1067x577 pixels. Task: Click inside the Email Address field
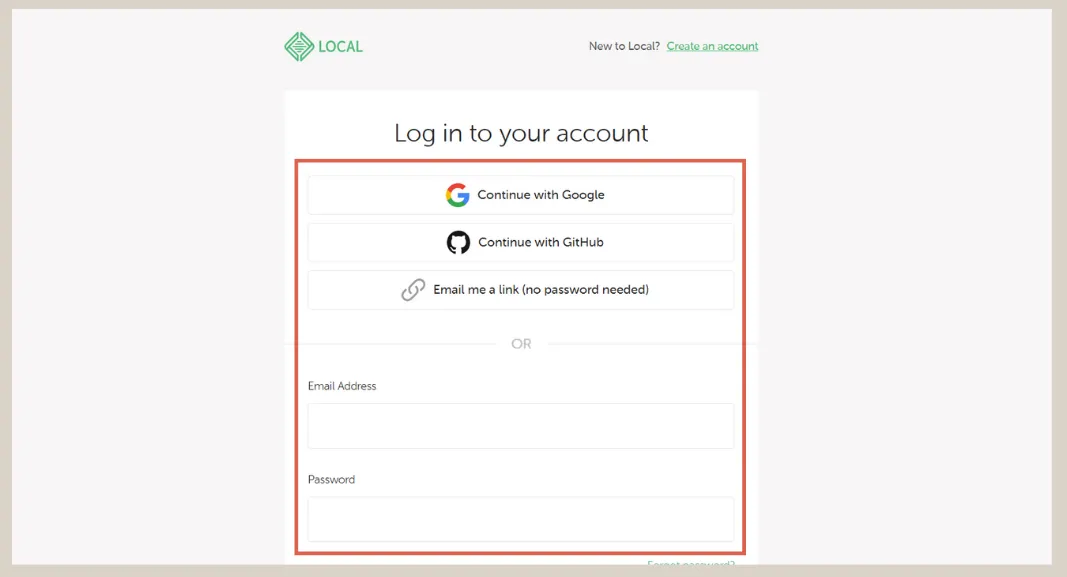[x=520, y=426]
